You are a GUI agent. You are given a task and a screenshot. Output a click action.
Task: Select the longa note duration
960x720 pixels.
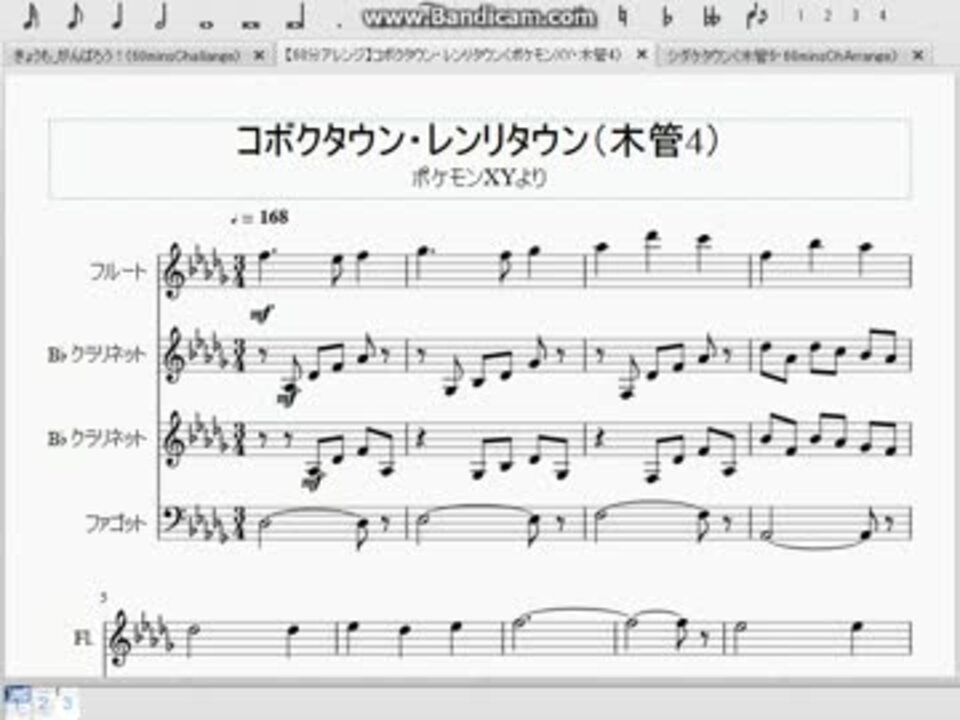296,18
